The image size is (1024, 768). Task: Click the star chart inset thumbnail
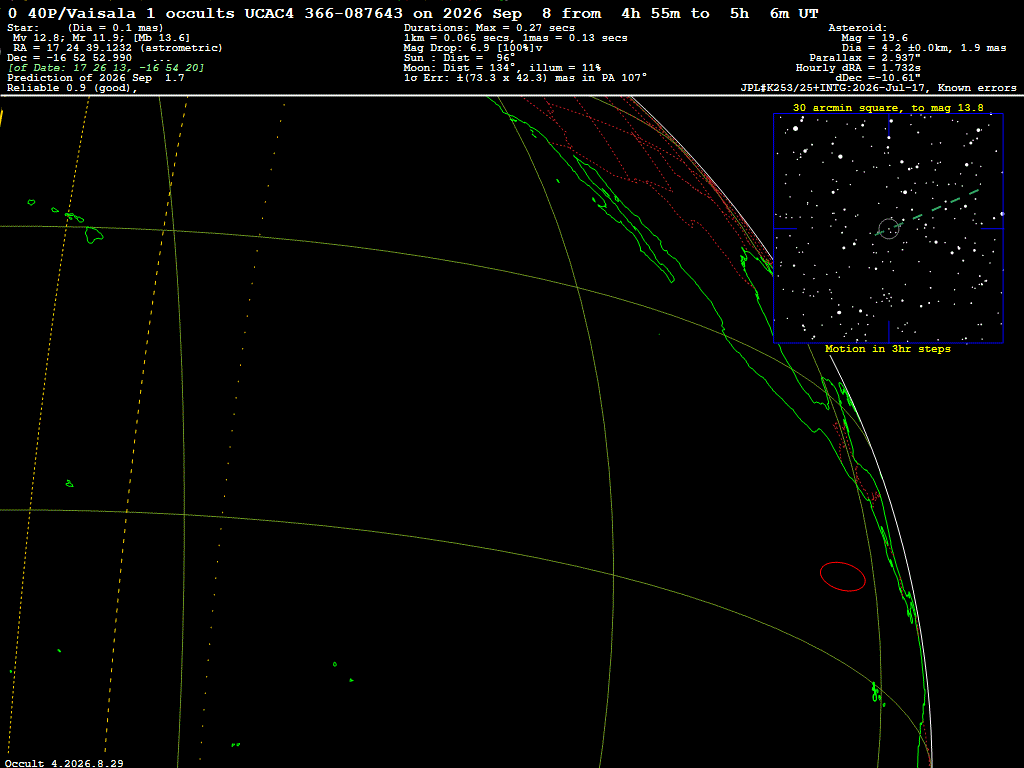888,228
